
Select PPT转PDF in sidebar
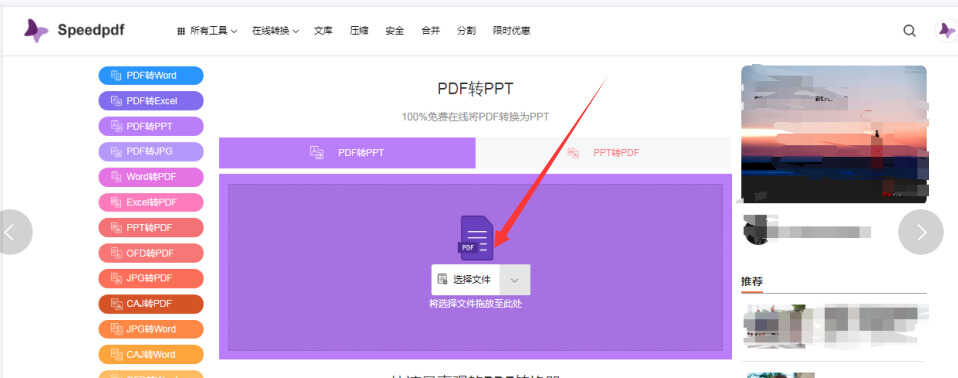[151, 228]
